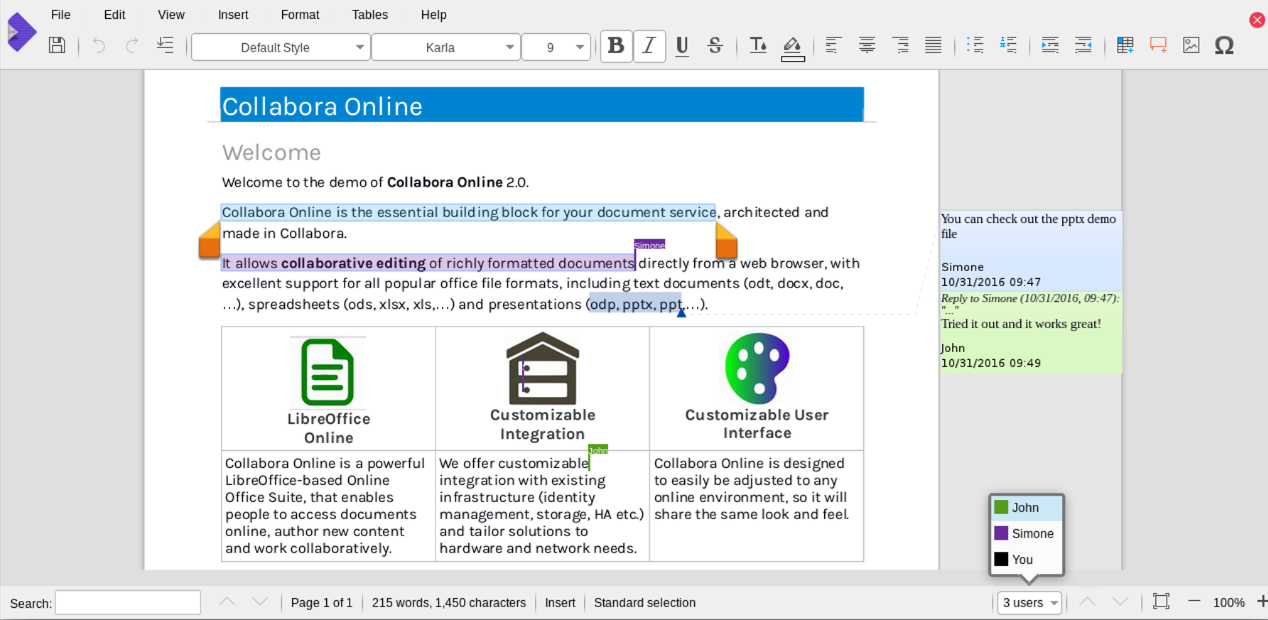Increase paragraph indent
This screenshot has width=1268, height=620.
pos(1050,45)
